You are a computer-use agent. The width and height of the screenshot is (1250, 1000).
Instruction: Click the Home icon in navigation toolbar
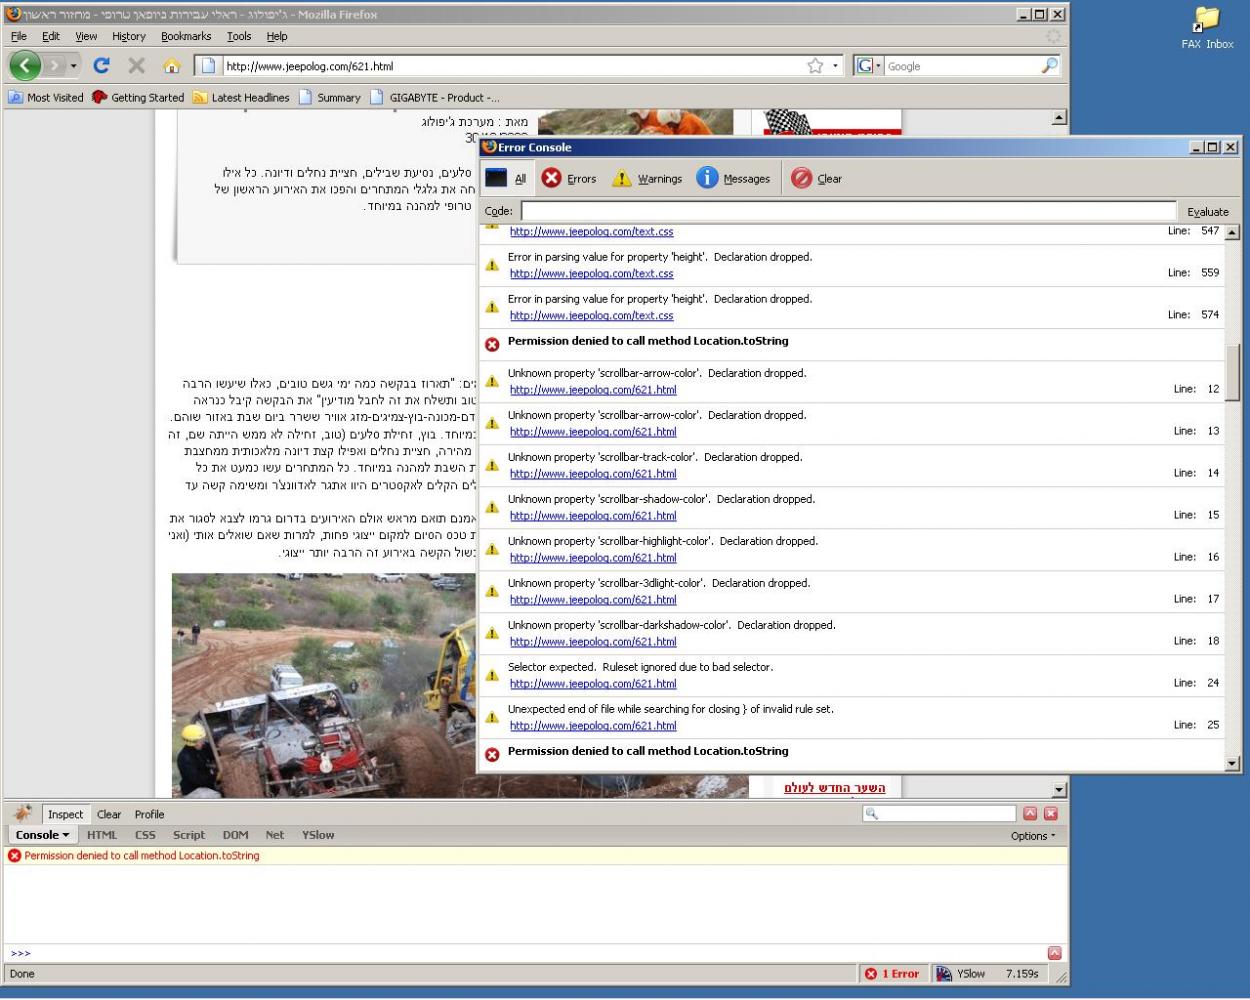point(171,66)
